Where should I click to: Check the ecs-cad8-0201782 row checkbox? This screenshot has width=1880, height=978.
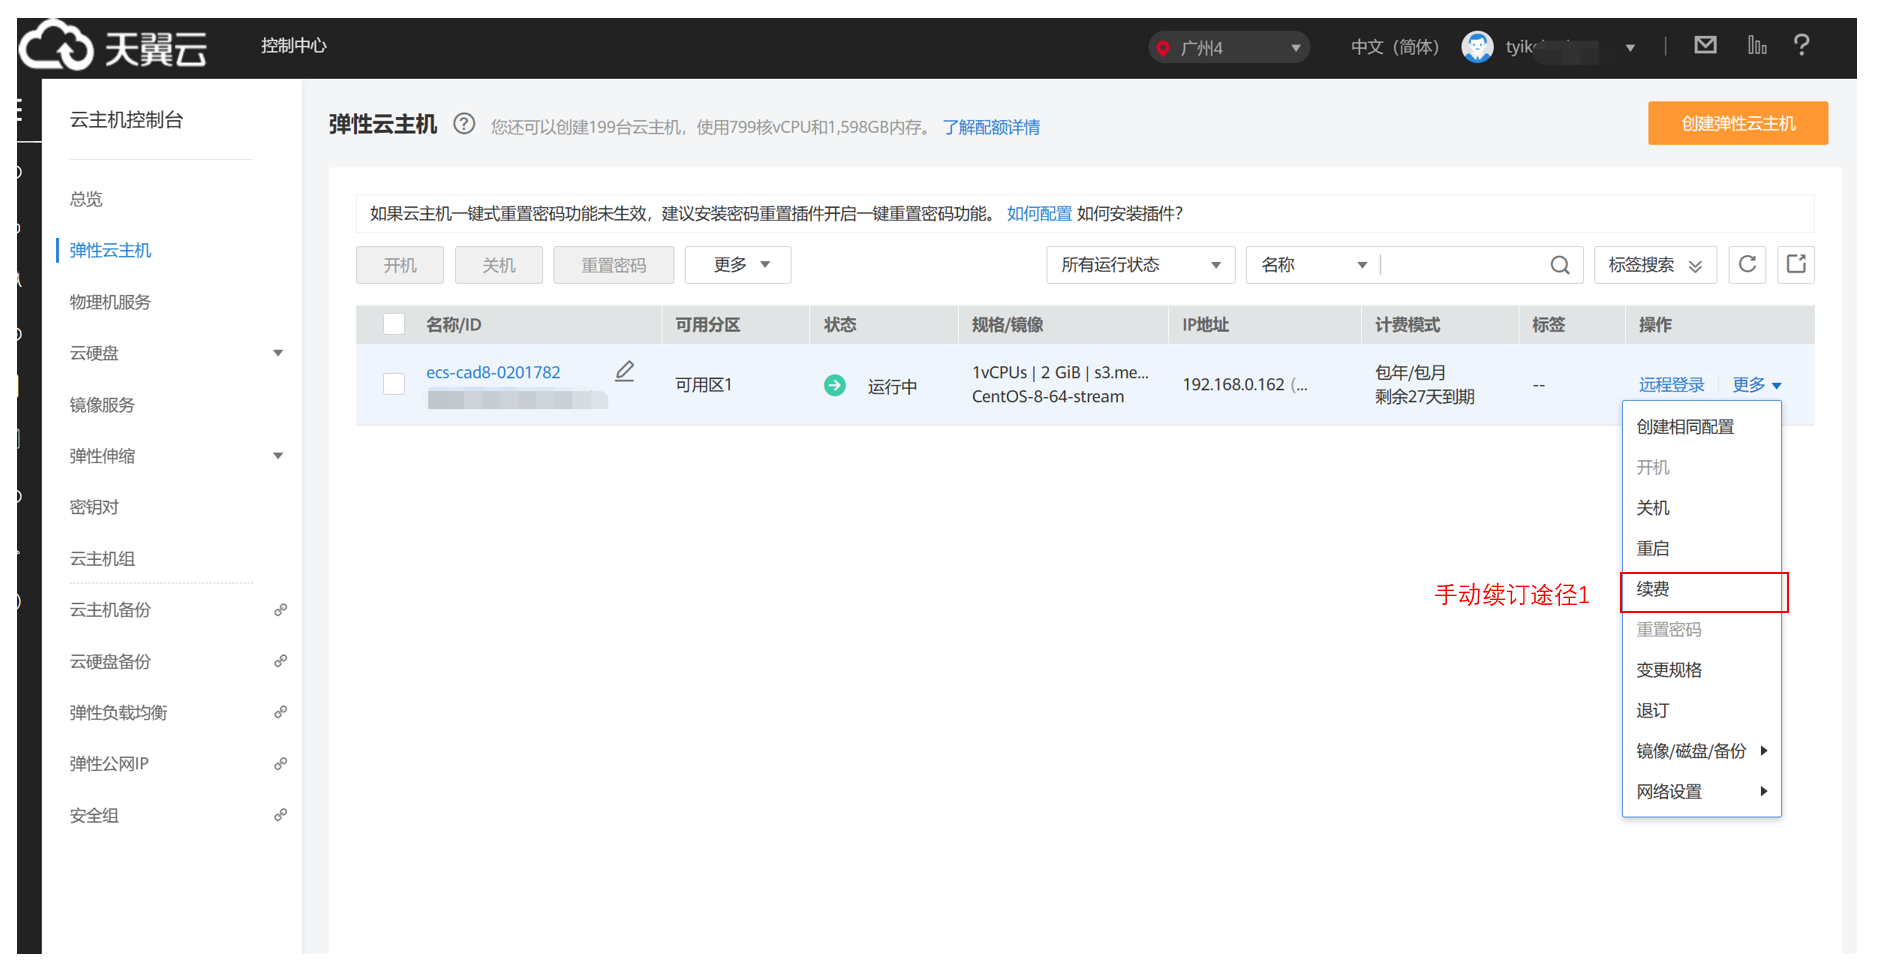tap(394, 384)
